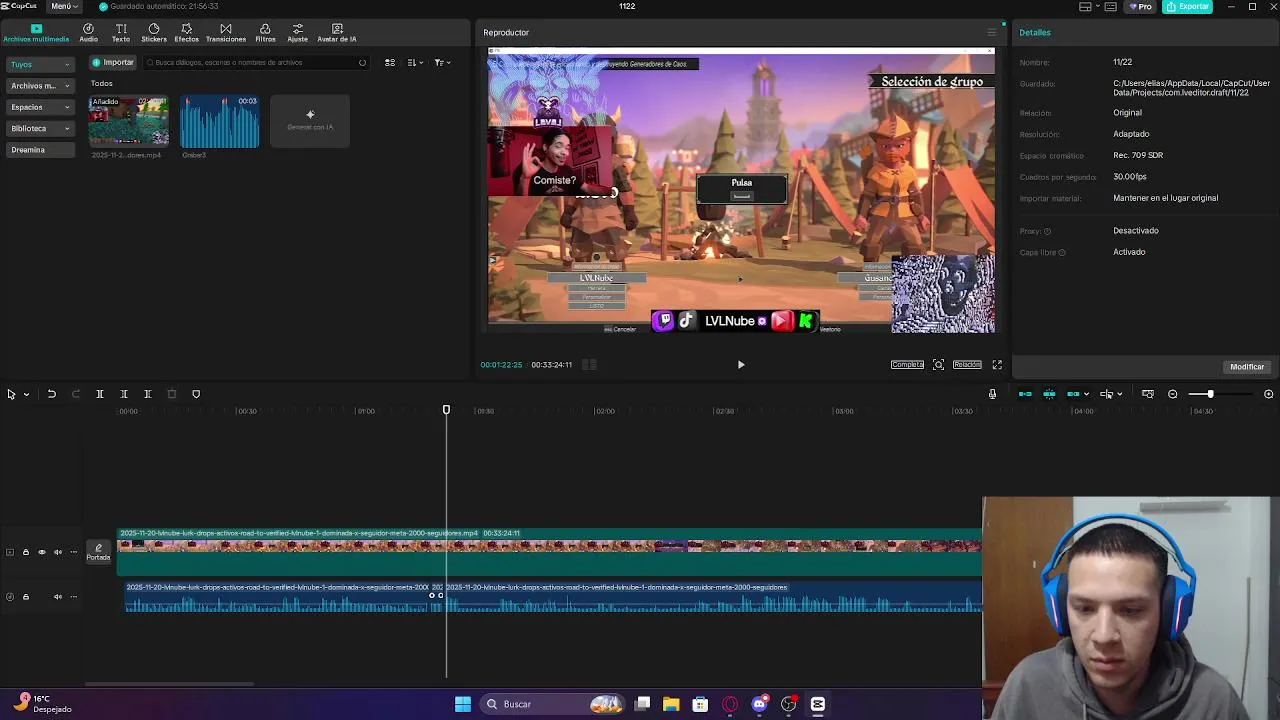Open the layout switcher in title bar
The height and width of the screenshot is (720, 1280).
pos(1090,6)
